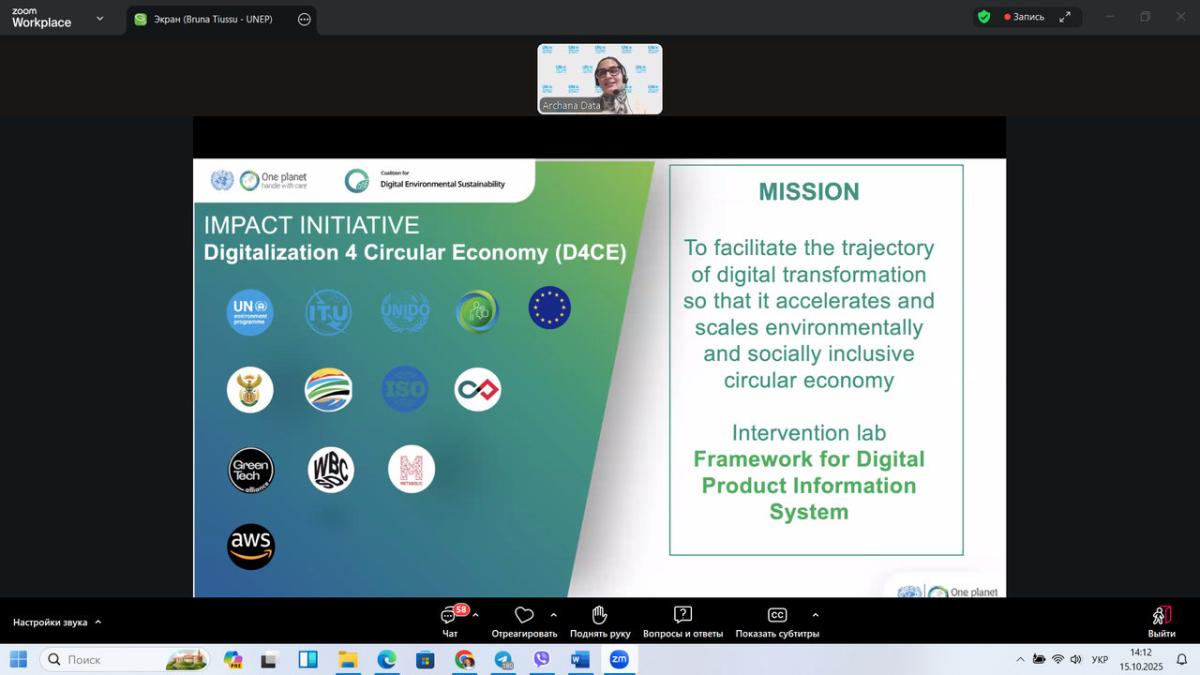Click the heart React icon
The width and height of the screenshot is (1200, 675).
[x=524, y=615]
